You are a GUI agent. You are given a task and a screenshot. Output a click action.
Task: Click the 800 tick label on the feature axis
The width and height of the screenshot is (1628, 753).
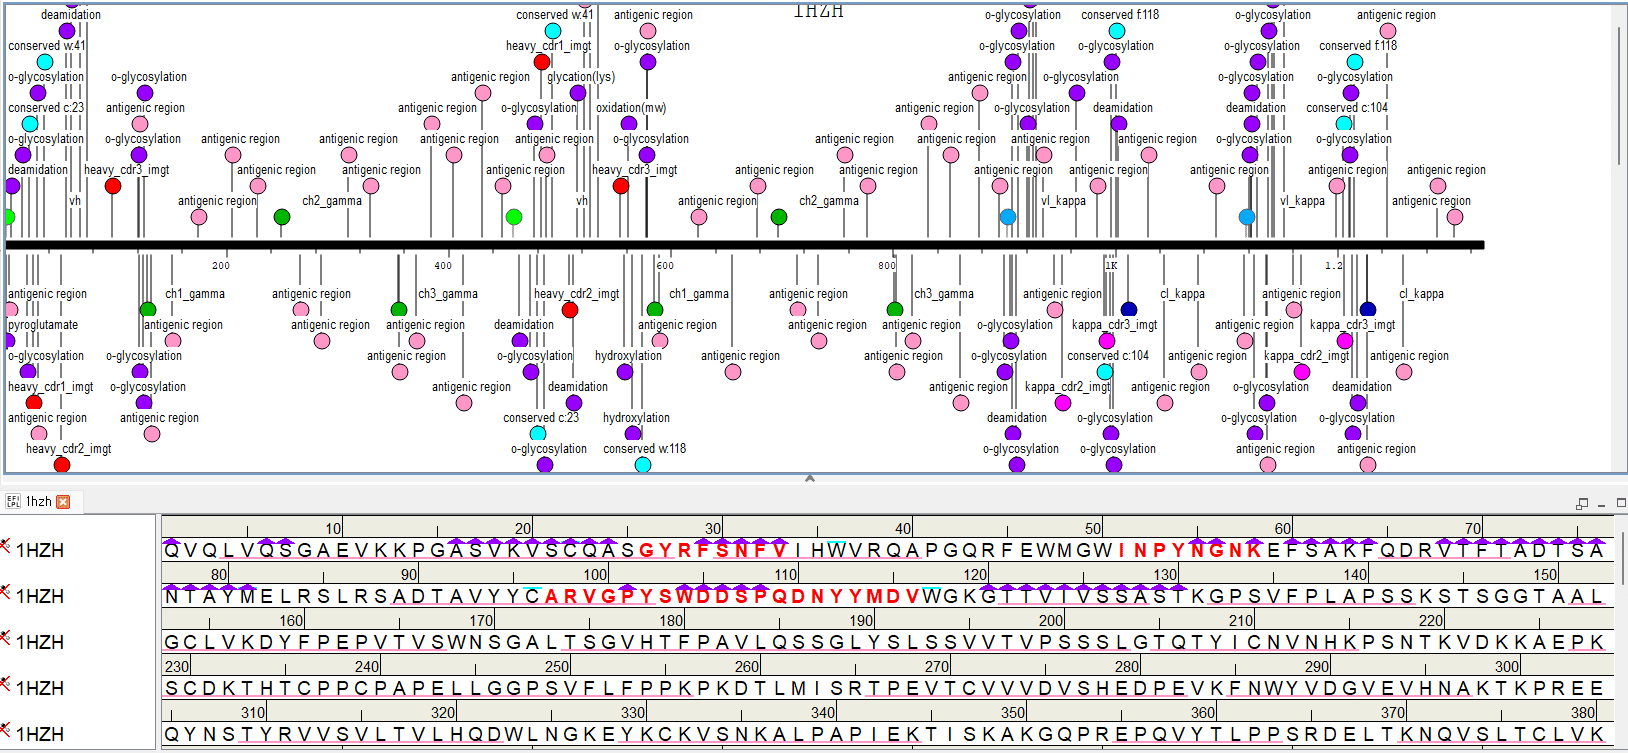click(887, 265)
